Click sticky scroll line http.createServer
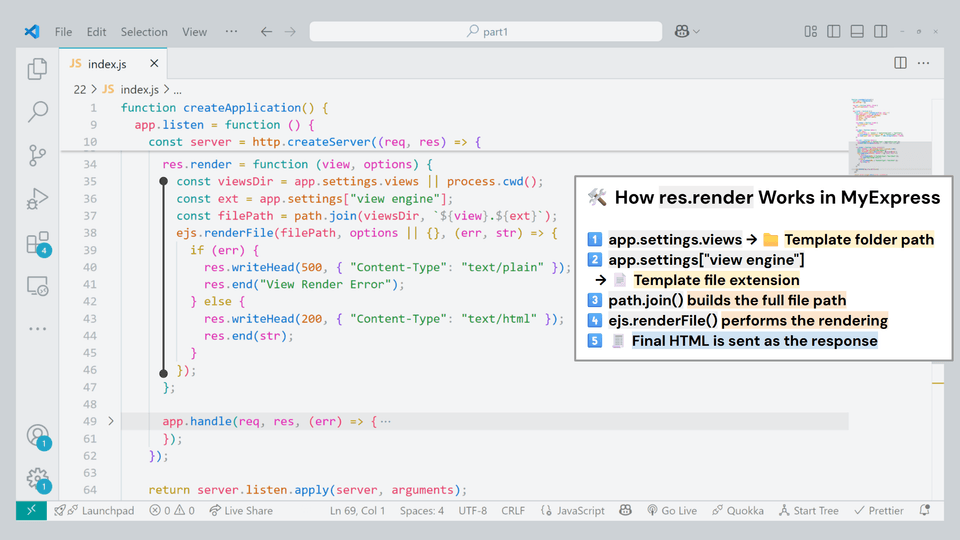The width and height of the screenshot is (960, 540). pos(315,142)
